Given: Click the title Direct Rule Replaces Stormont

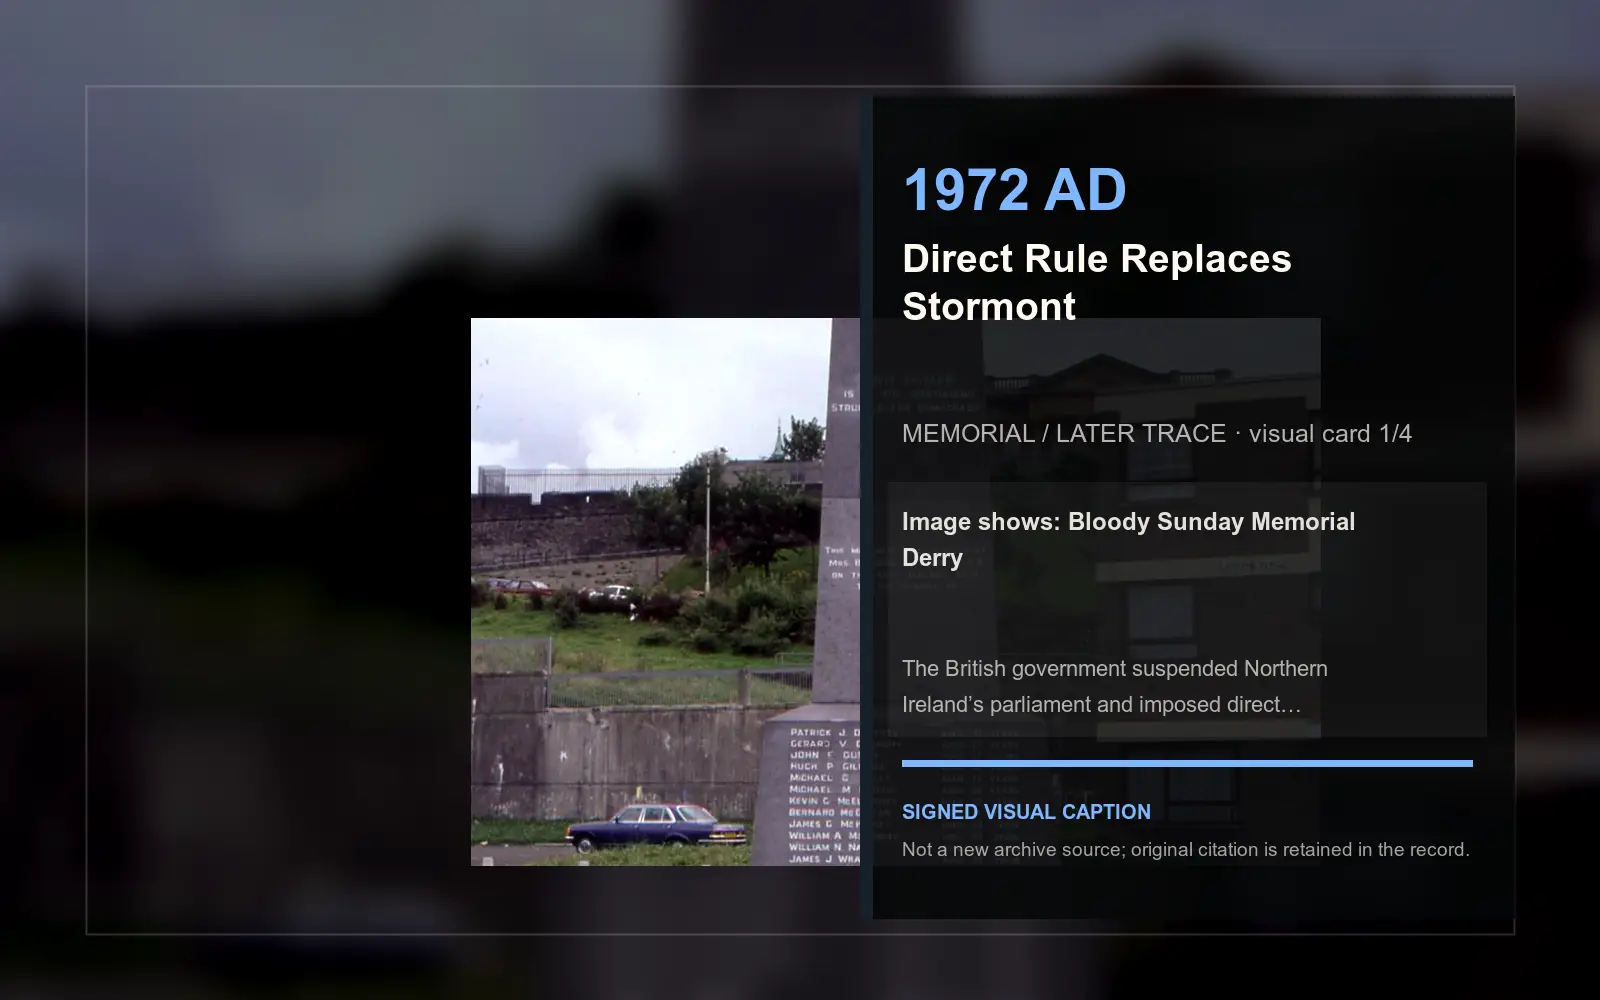Looking at the screenshot, I should point(1097,282).
